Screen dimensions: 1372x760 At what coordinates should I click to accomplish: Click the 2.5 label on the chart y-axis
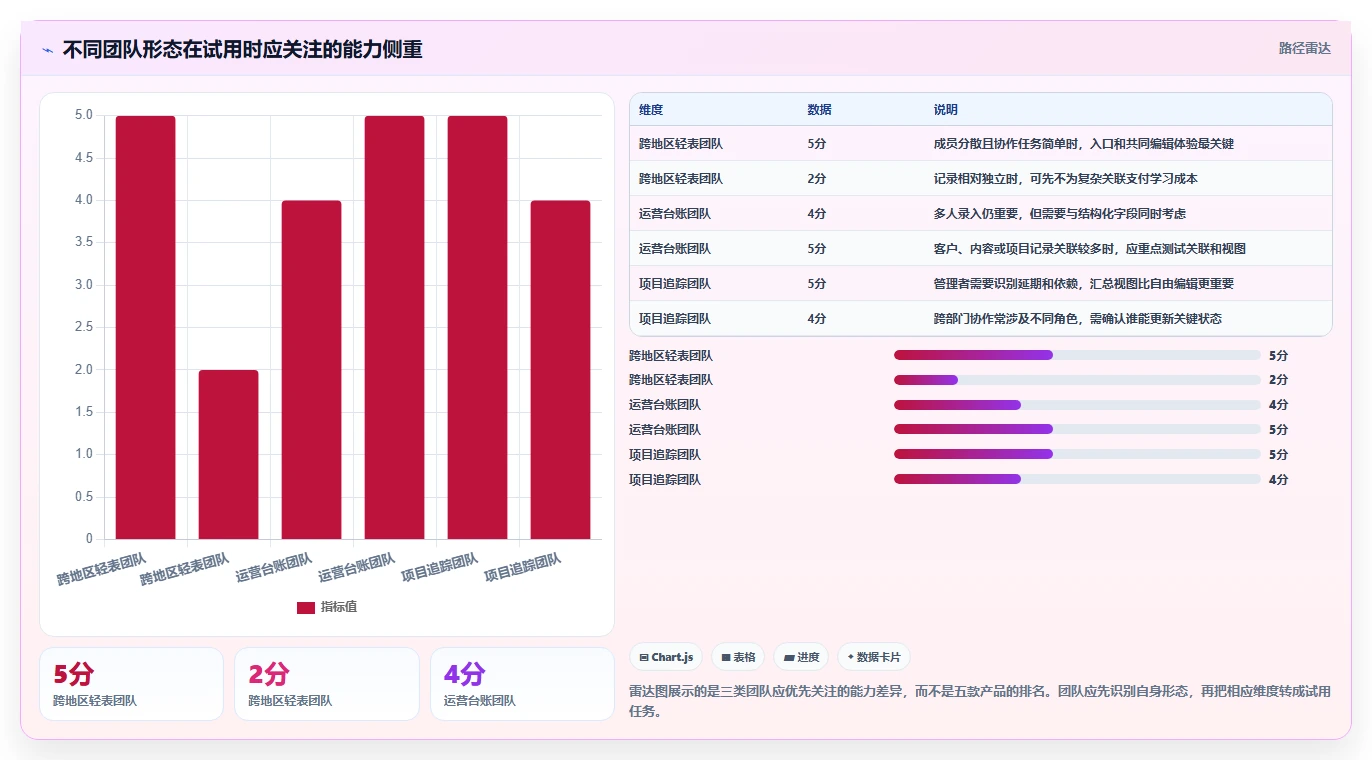click(84, 327)
